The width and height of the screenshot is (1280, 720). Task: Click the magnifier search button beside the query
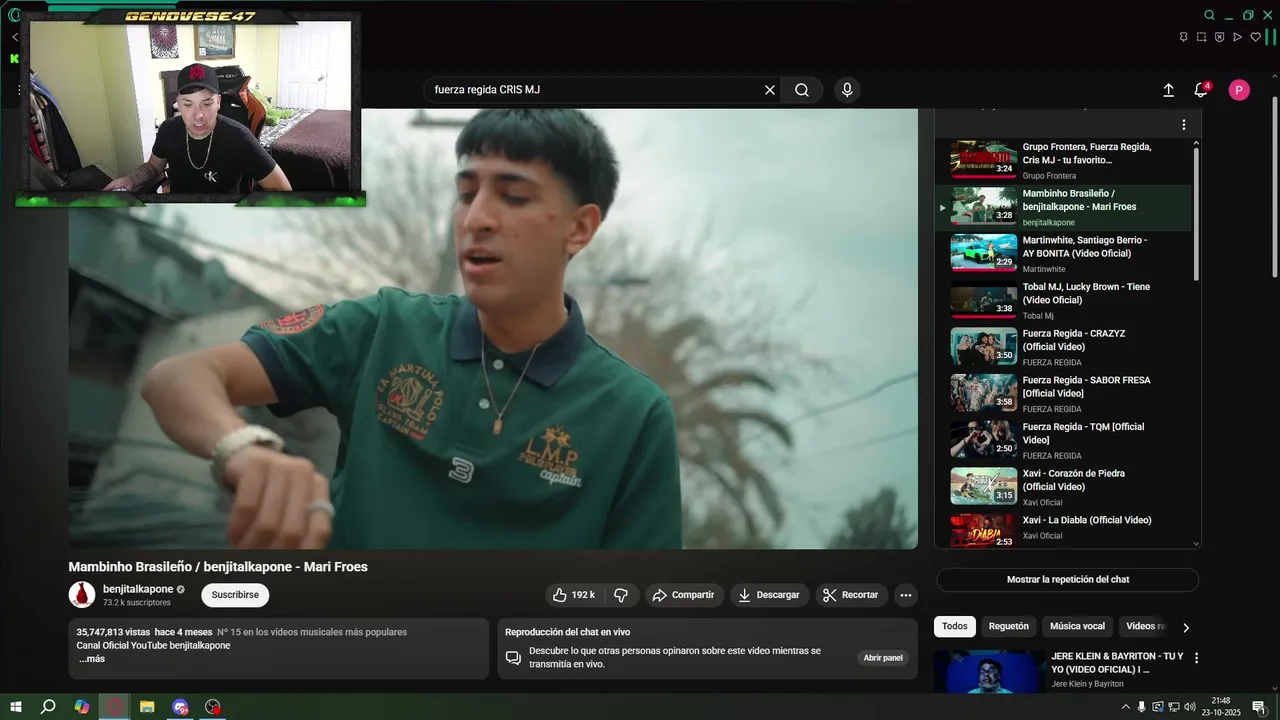coord(802,90)
